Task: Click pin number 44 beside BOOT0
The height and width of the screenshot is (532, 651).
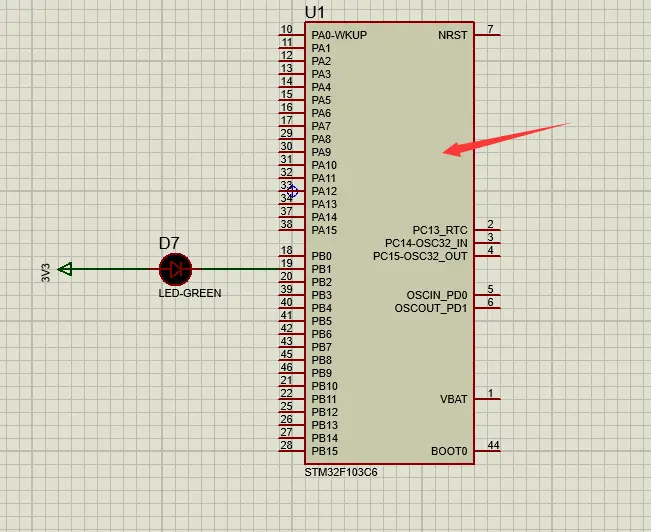Action: point(493,445)
